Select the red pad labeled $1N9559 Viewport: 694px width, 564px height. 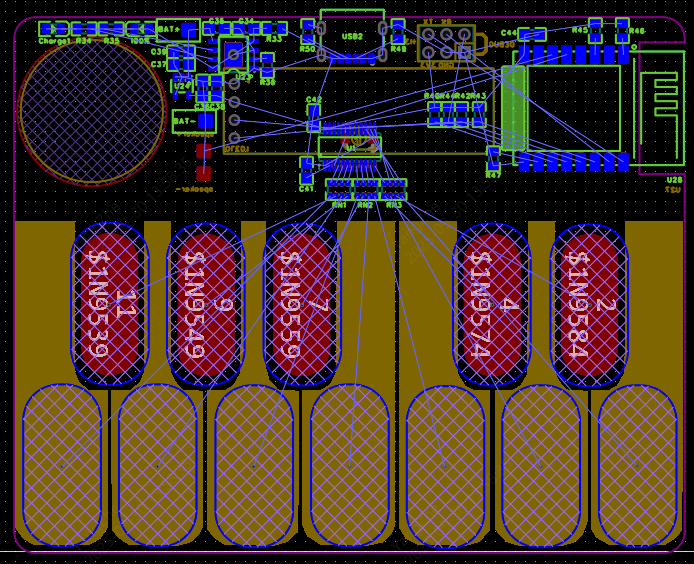302,305
